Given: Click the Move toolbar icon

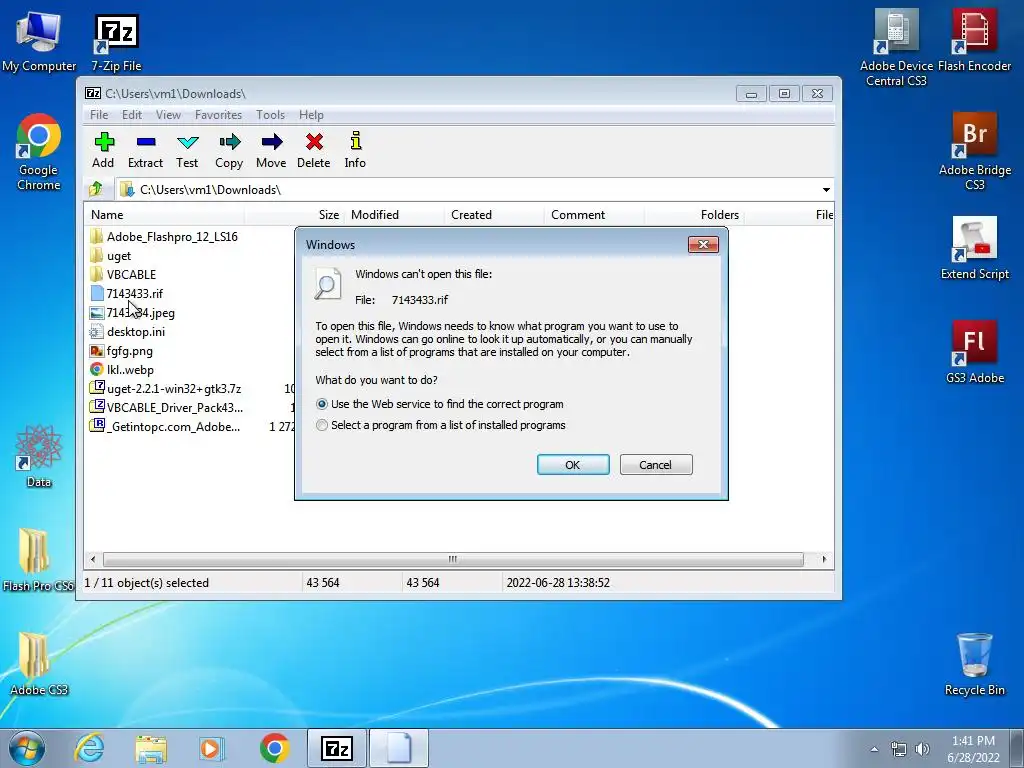Looking at the screenshot, I should pyautogui.click(x=271, y=150).
